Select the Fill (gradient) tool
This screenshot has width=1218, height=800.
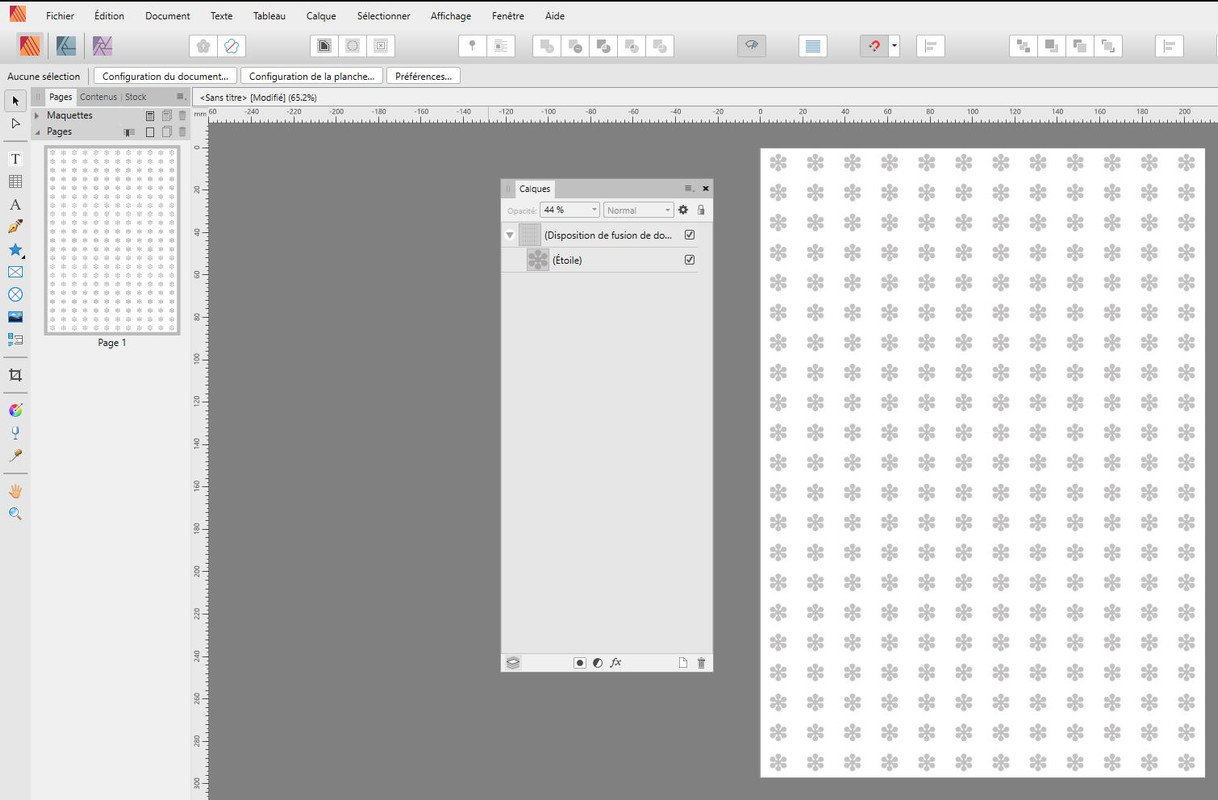(15, 410)
